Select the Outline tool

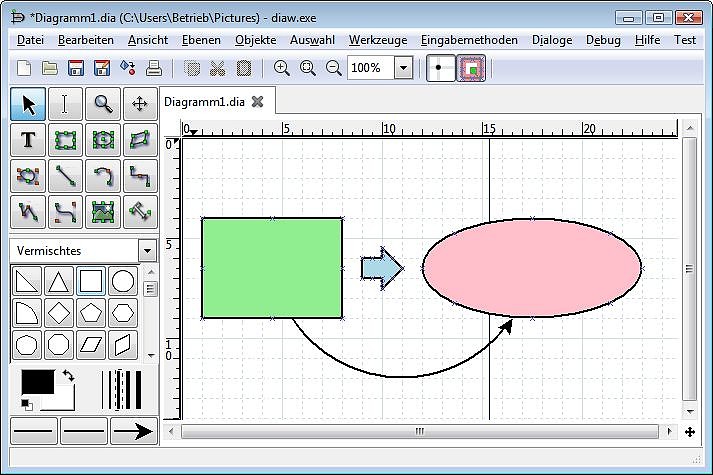pos(140,212)
